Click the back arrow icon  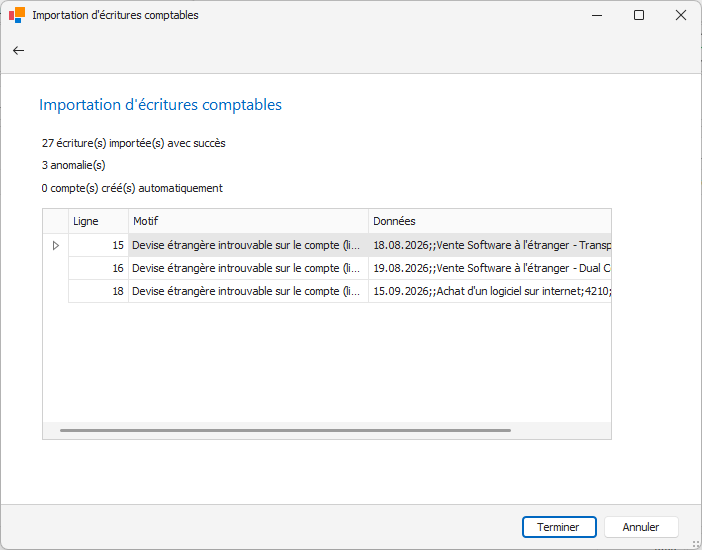tap(18, 50)
